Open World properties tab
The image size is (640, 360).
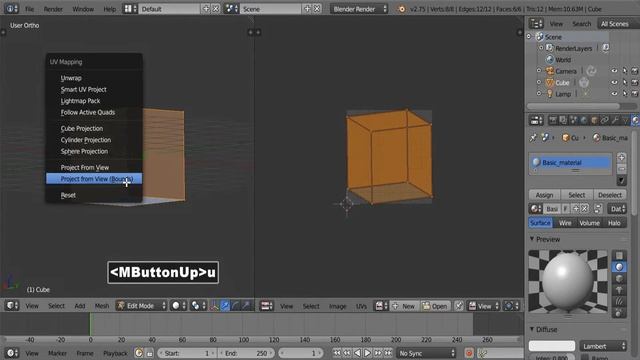[584, 120]
